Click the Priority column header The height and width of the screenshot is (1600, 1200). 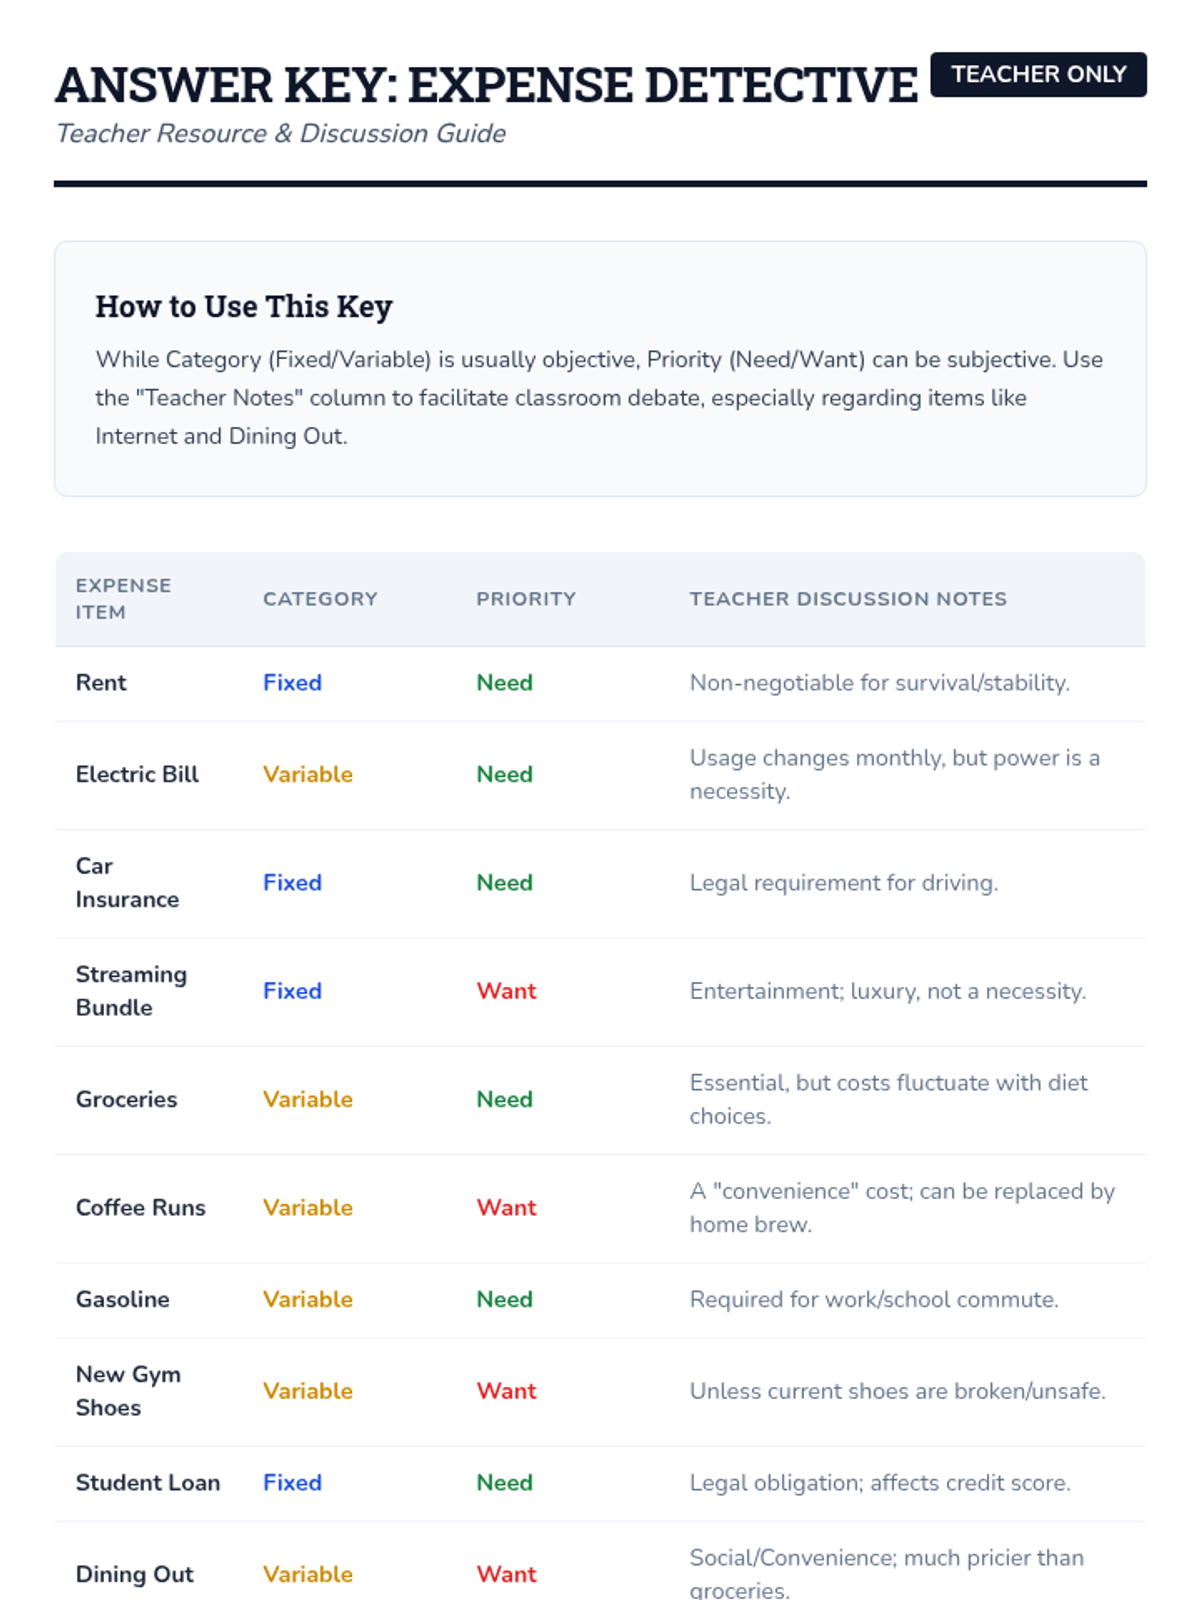(x=526, y=599)
